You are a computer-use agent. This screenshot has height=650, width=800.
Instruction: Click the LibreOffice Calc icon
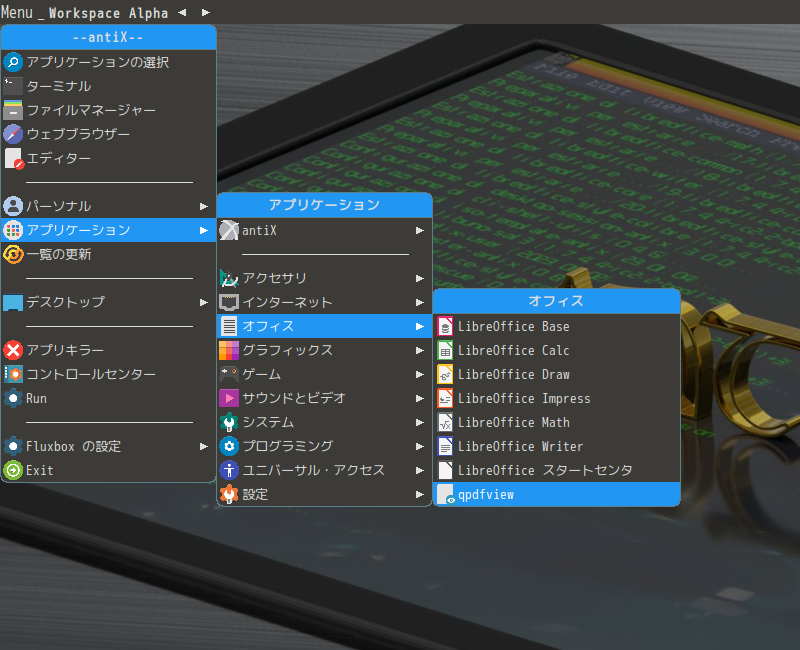pyautogui.click(x=445, y=350)
